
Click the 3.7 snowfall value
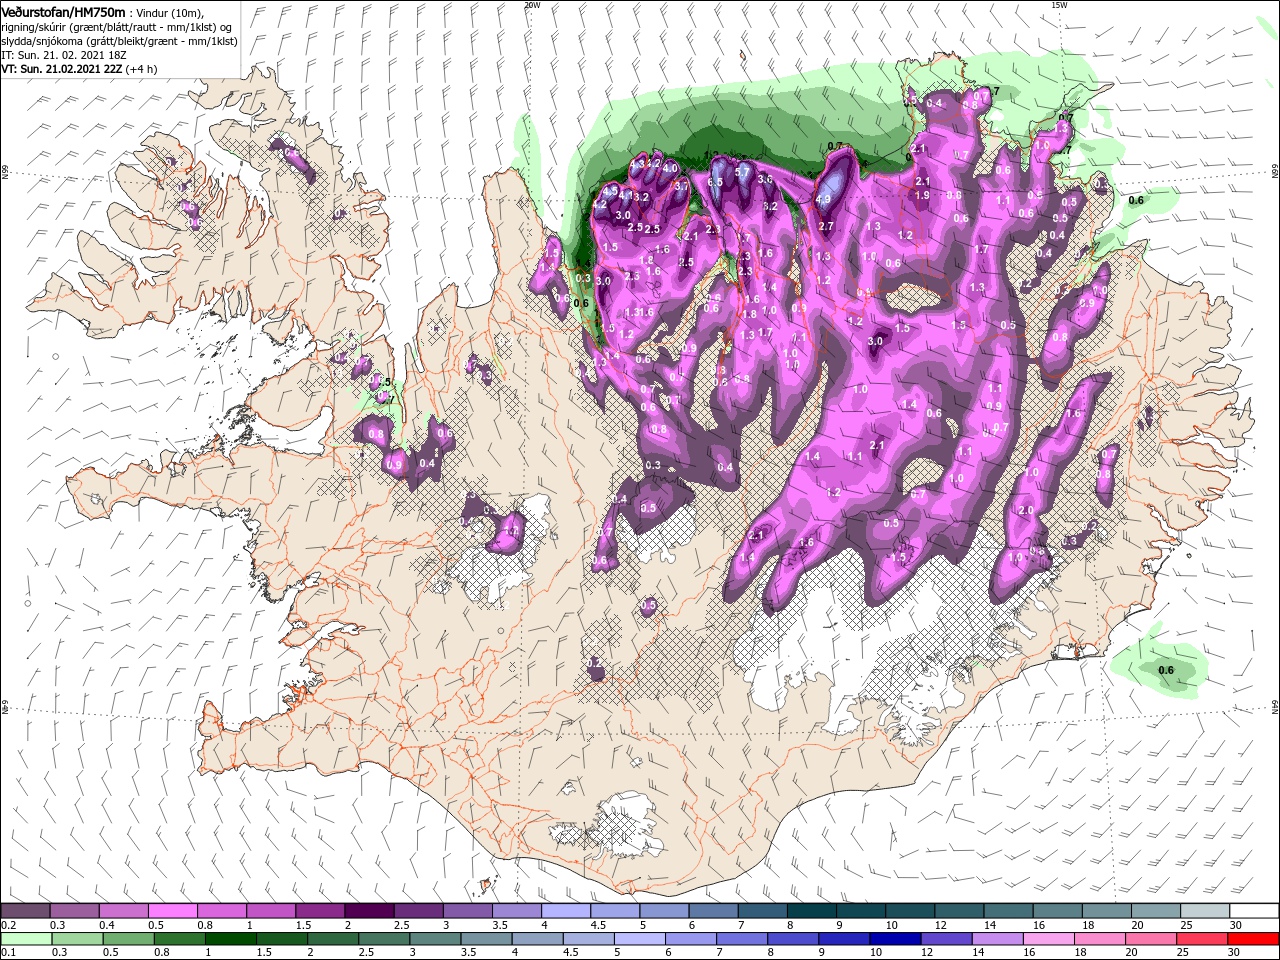pos(683,186)
